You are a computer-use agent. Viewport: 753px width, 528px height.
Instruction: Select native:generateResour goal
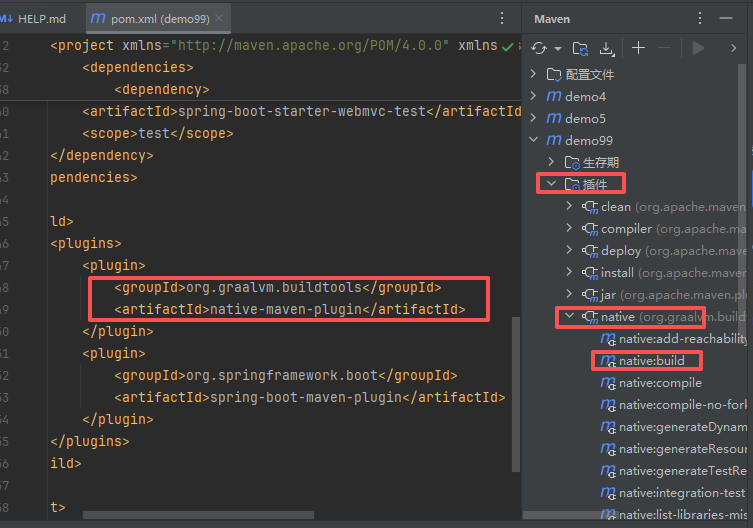[674, 449]
